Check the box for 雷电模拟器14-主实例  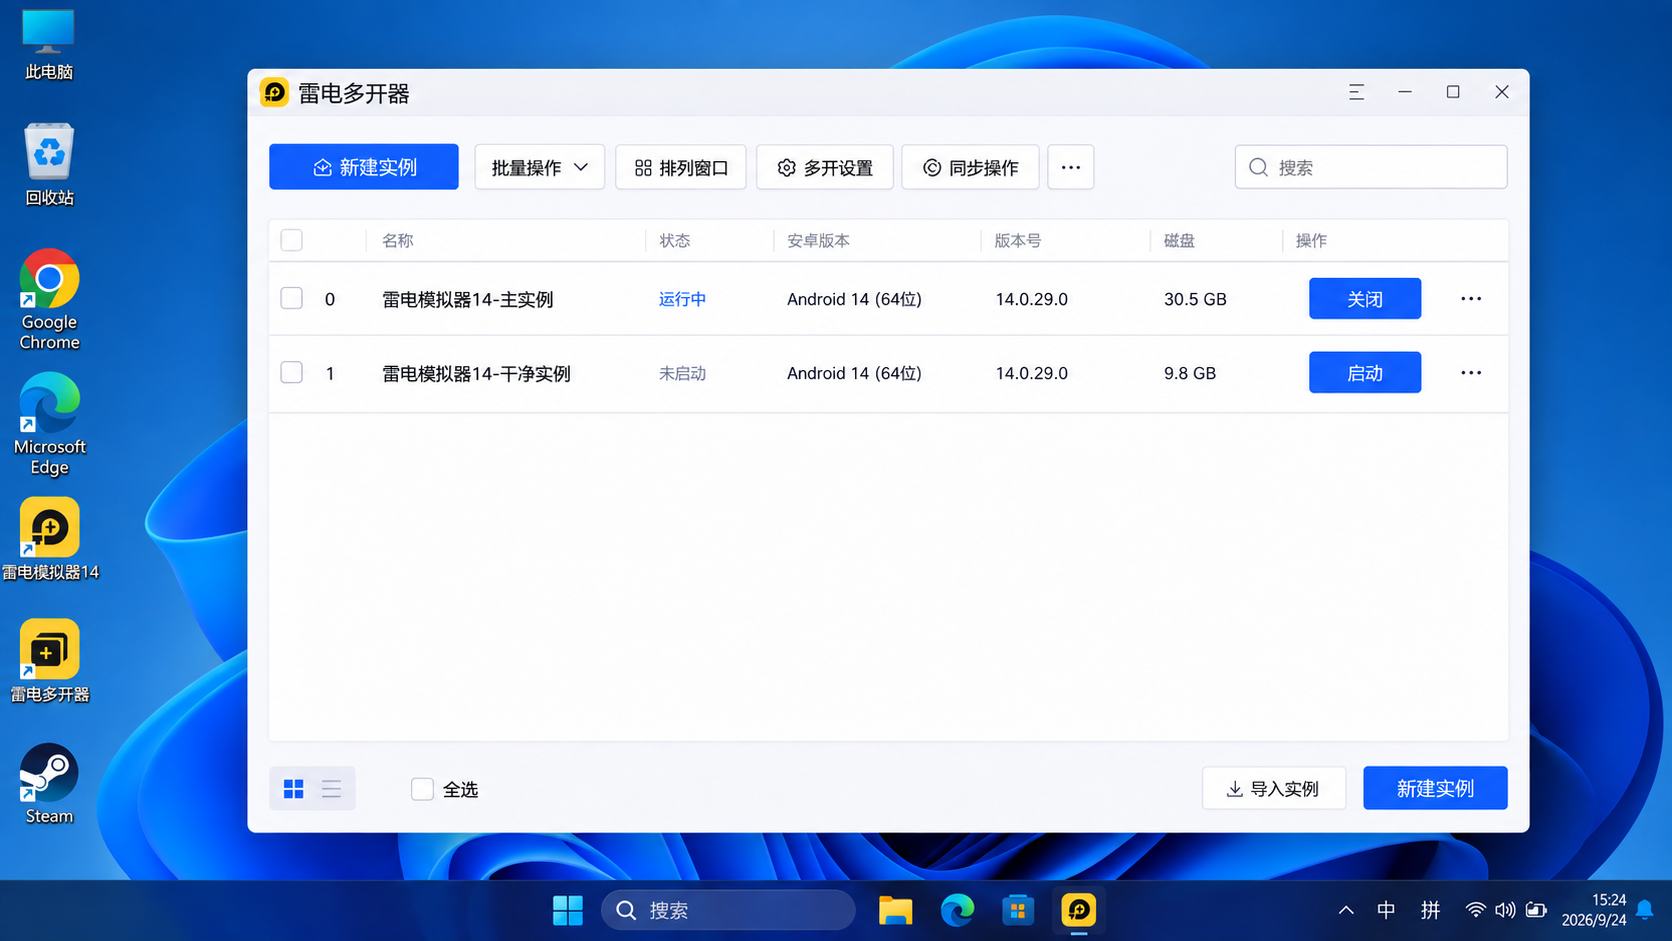(x=291, y=298)
